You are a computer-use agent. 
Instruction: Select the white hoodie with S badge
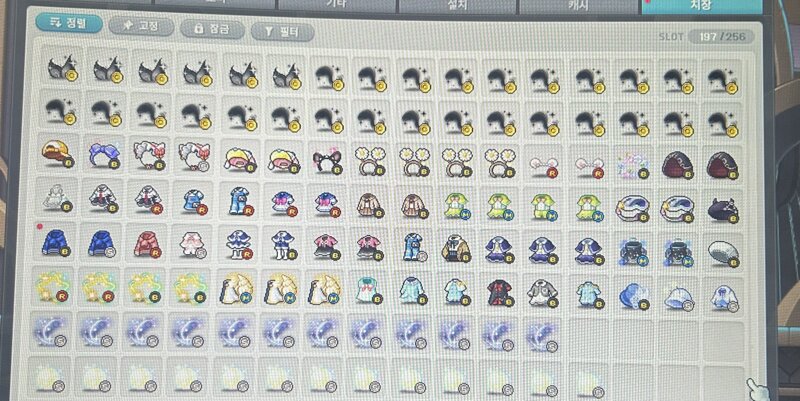pos(723,297)
